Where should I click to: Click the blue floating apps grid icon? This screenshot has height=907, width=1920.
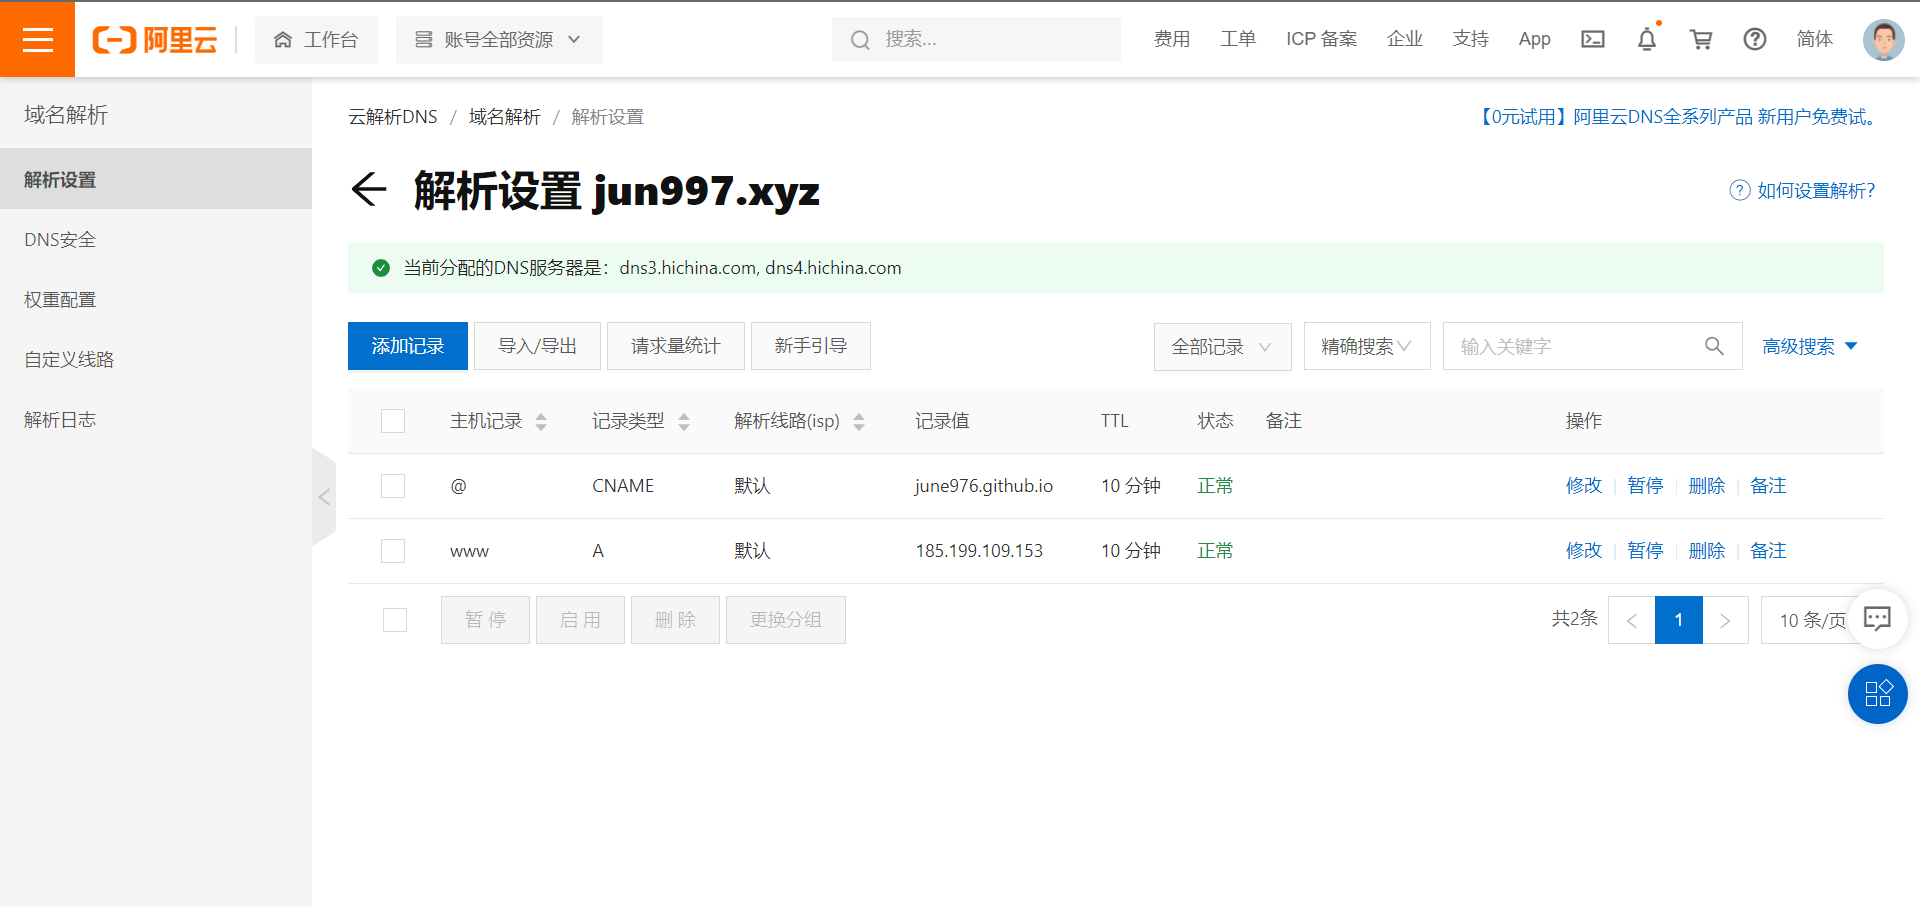click(x=1877, y=694)
